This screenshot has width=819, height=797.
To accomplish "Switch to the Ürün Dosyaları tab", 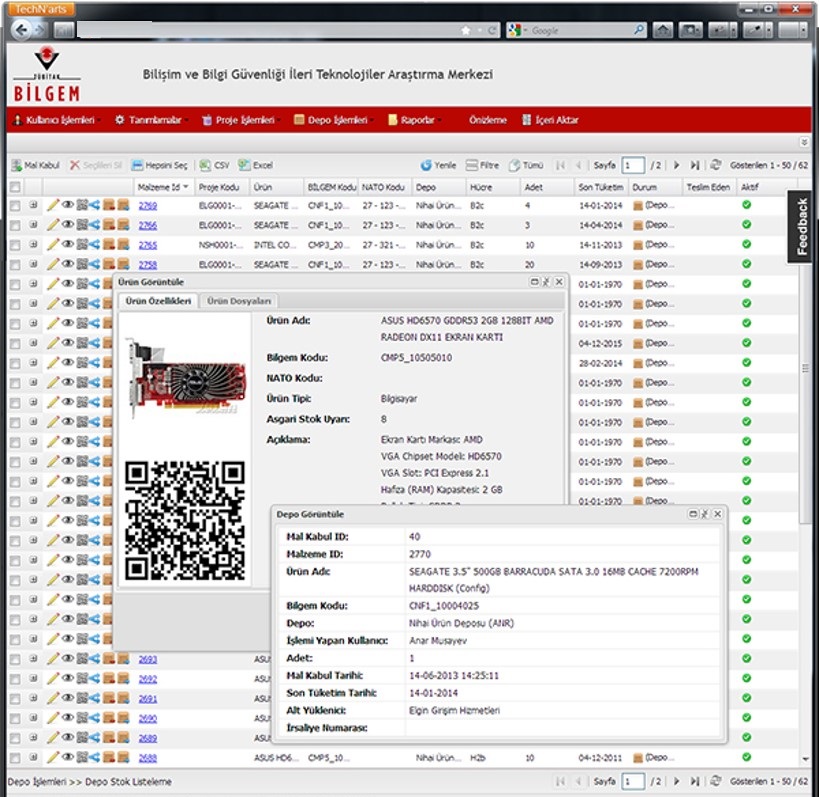I will pyautogui.click(x=239, y=301).
